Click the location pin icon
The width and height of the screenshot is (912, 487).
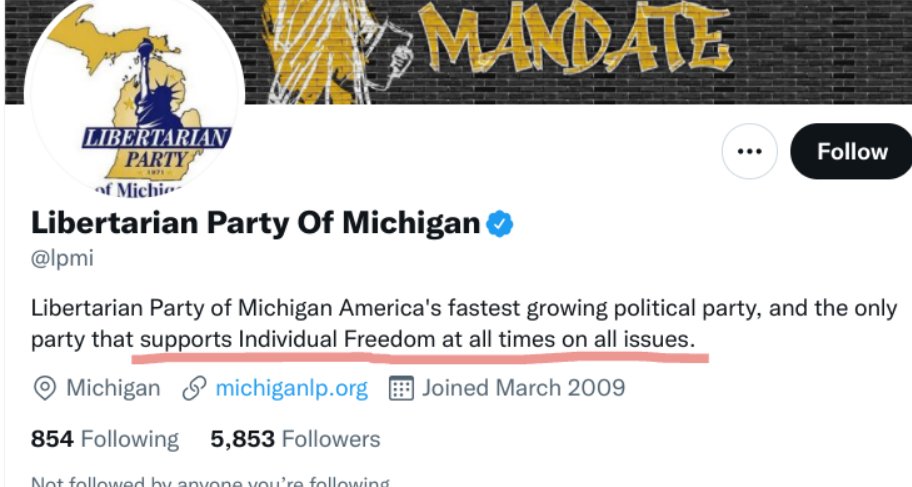pos(45,389)
